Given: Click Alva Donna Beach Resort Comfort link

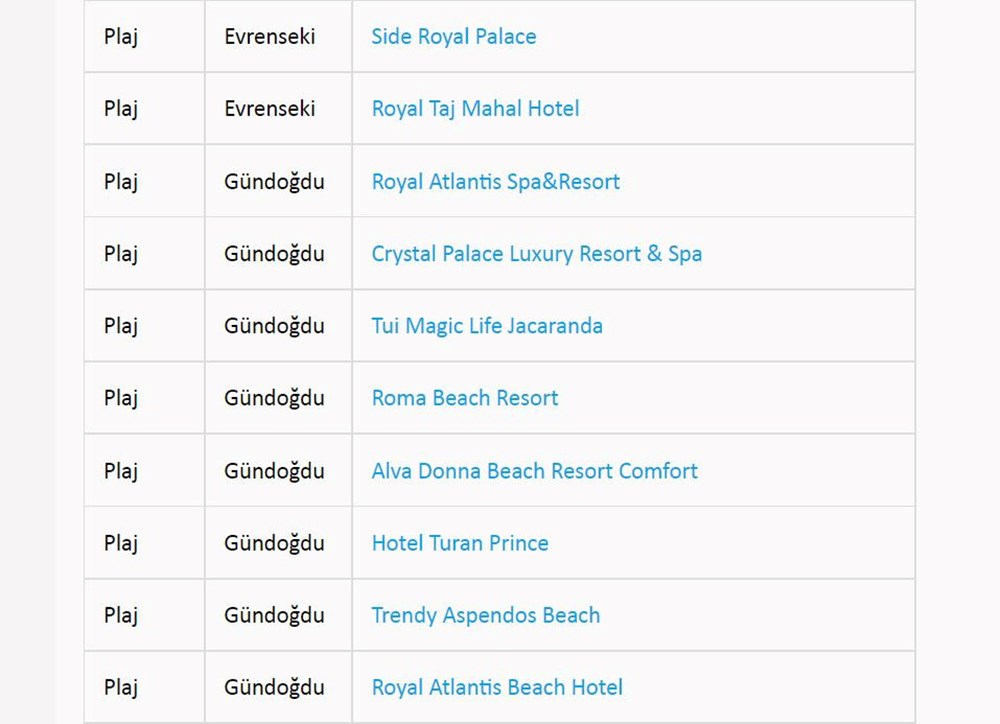Looking at the screenshot, I should [x=534, y=471].
